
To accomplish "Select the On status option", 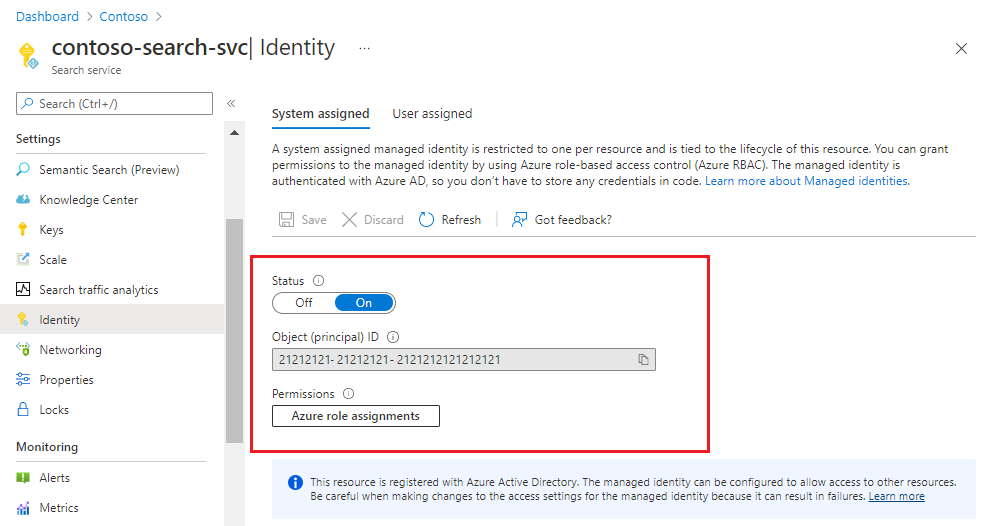I will (x=364, y=303).
